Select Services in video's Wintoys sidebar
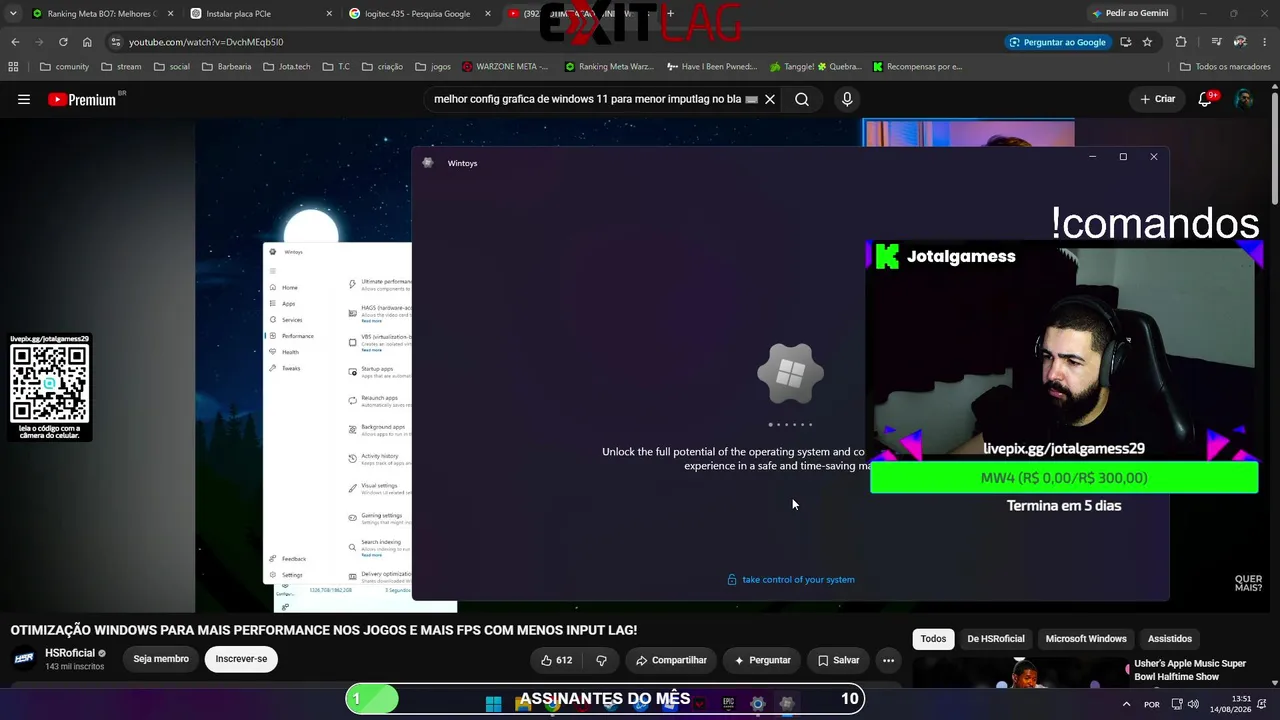This screenshot has height=720, width=1280. [x=285, y=319]
